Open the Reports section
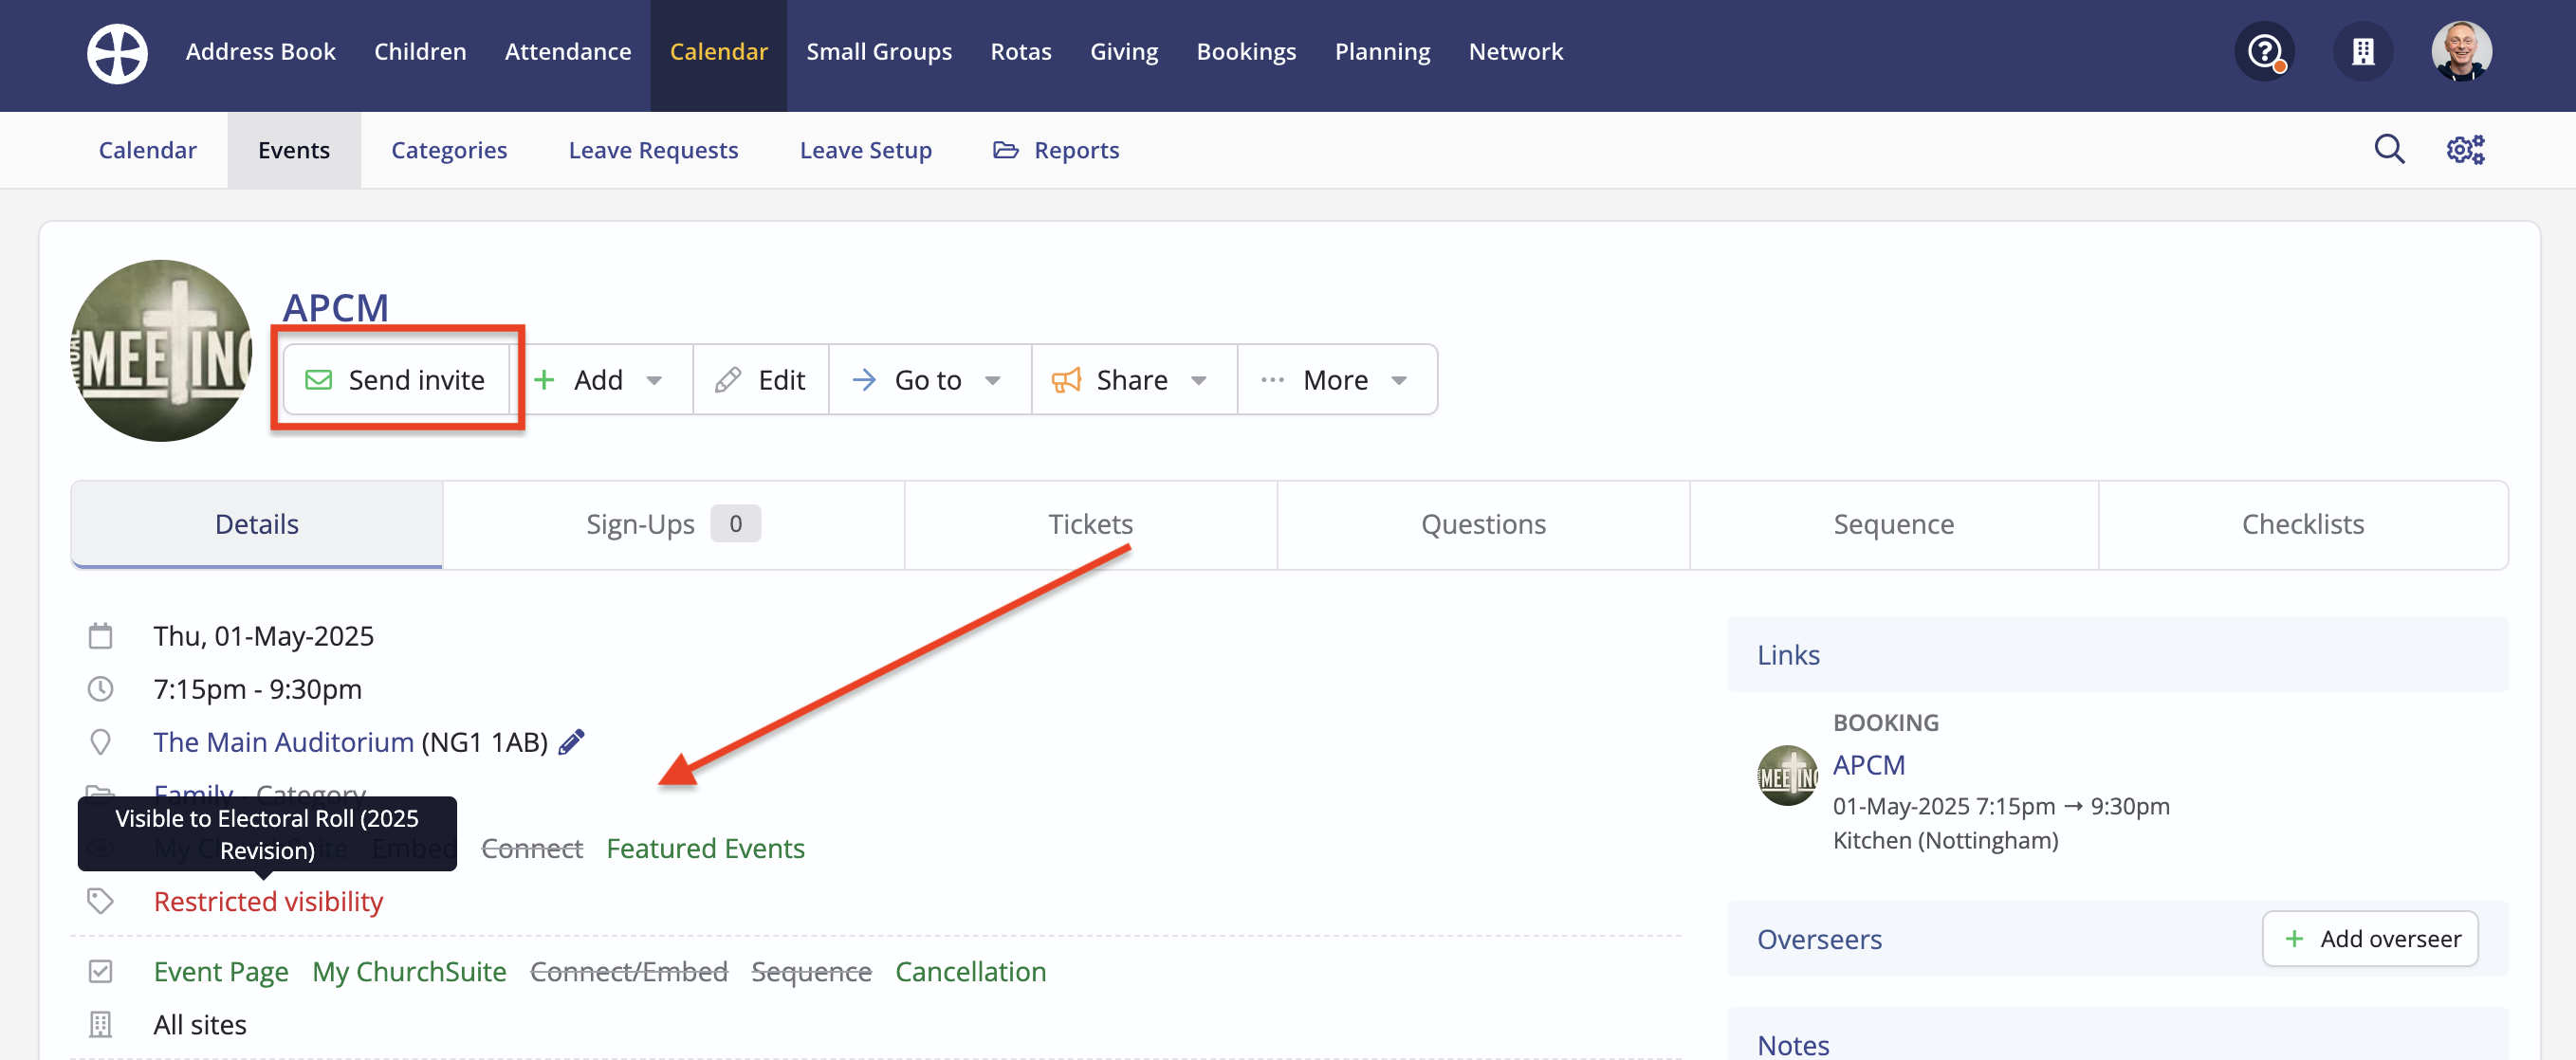Viewport: 2576px width, 1060px height. click(x=1056, y=150)
